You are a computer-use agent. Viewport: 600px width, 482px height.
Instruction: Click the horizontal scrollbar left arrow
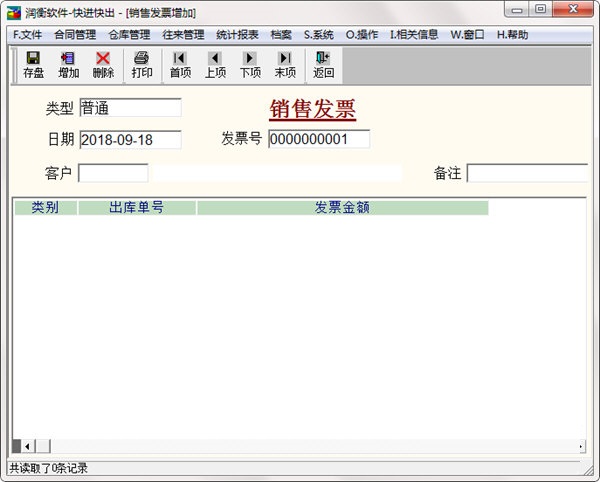tap(28, 446)
